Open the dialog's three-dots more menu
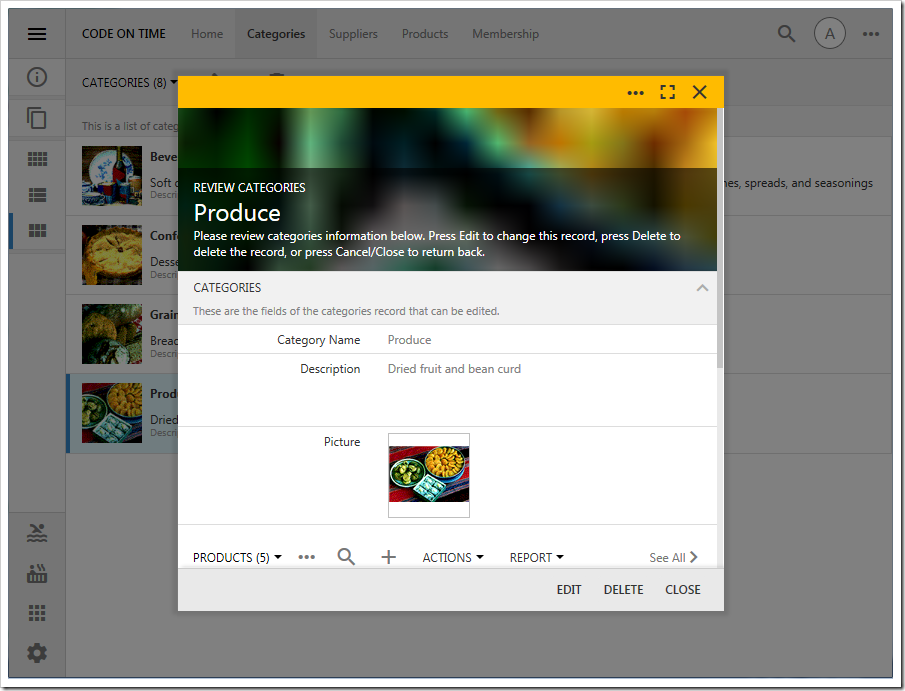Screen dimensions: 905x691 pyautogui.click(x=636, y=93)
